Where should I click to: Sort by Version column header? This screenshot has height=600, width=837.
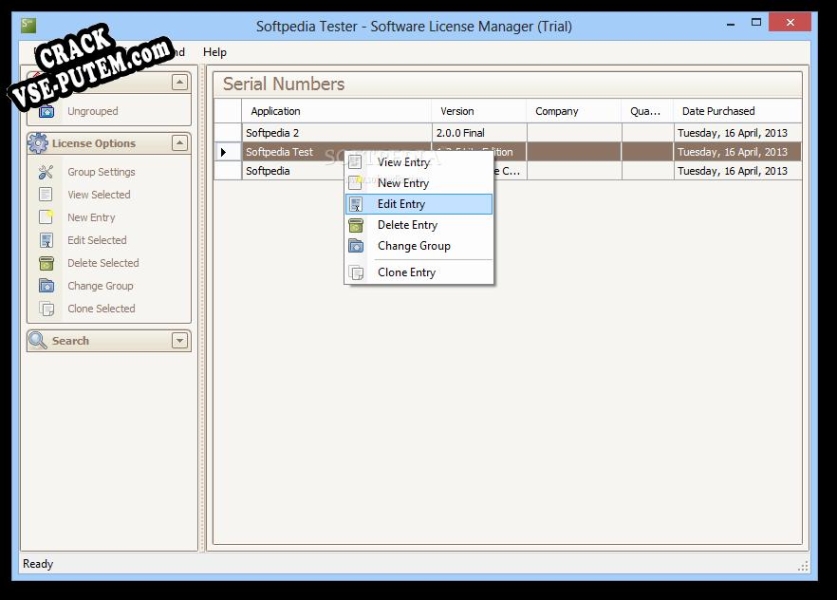click(479, 111)
